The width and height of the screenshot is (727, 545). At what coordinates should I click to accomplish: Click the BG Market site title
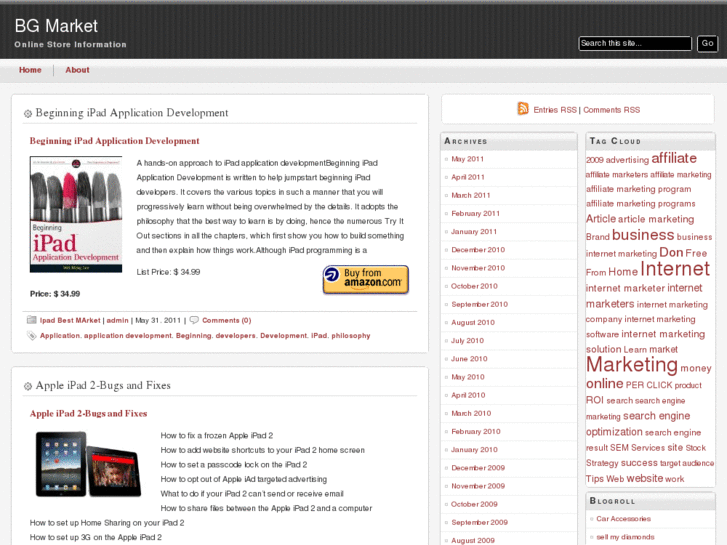[56, 26]
